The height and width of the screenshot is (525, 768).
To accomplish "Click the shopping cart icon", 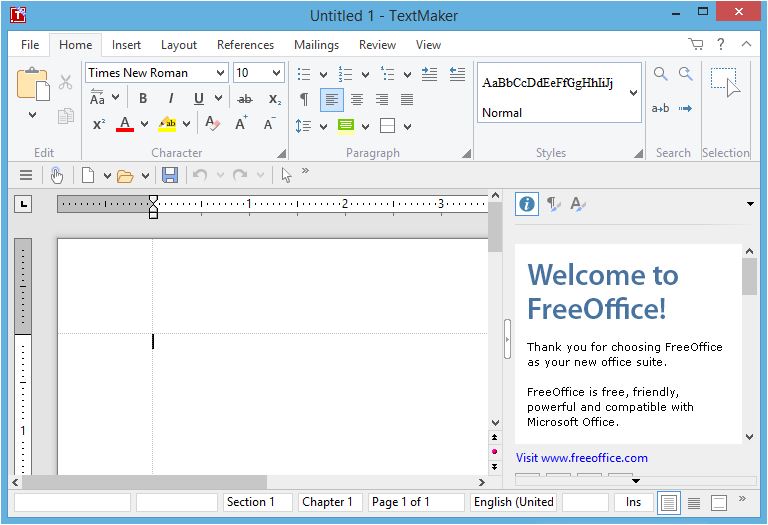I will 696,44.
